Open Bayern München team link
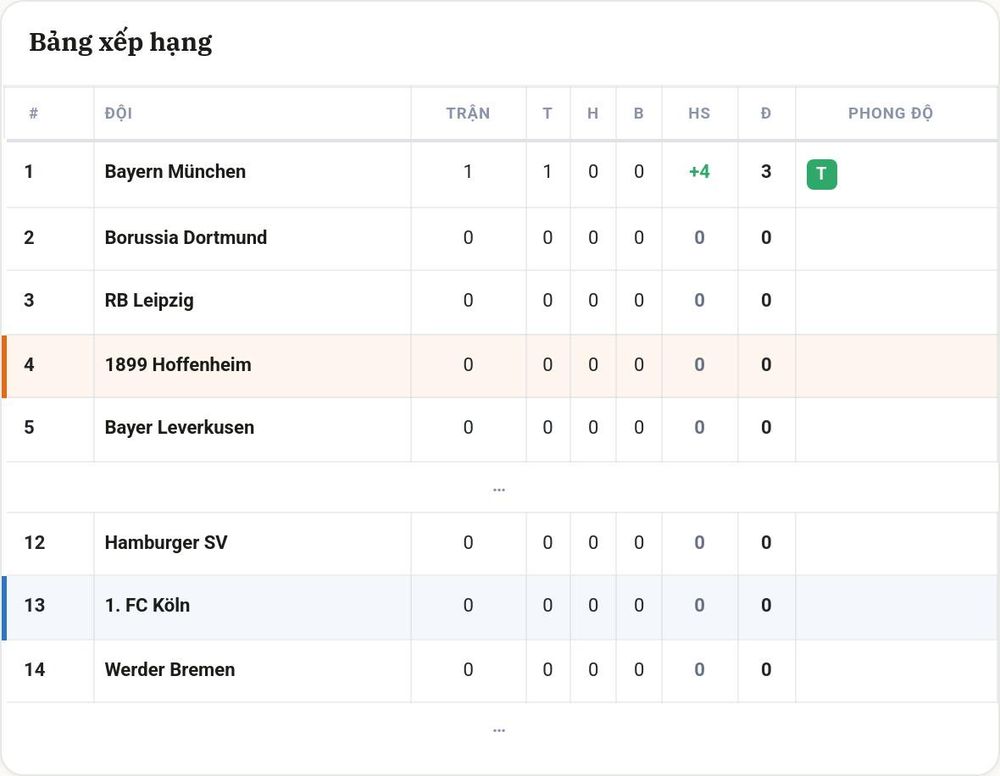 click(175, 172)
